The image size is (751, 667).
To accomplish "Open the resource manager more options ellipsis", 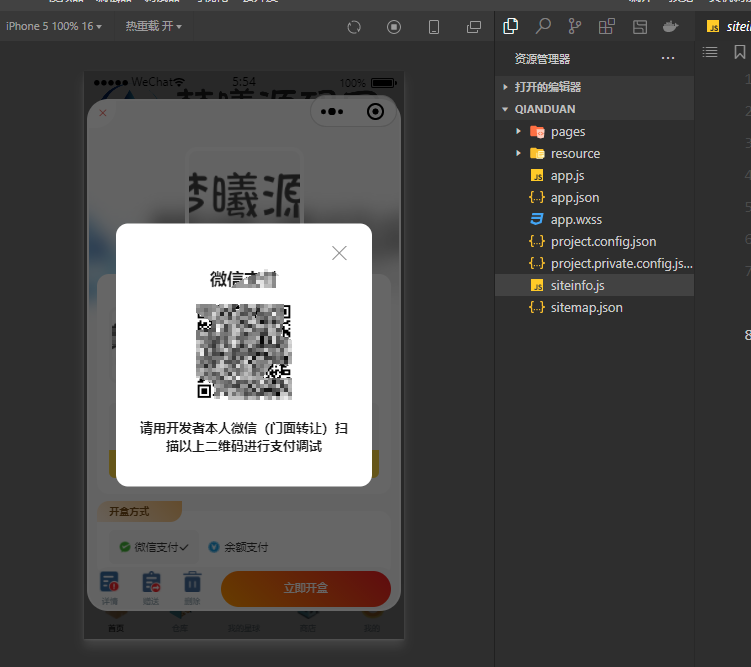I will tap(668, 59).
